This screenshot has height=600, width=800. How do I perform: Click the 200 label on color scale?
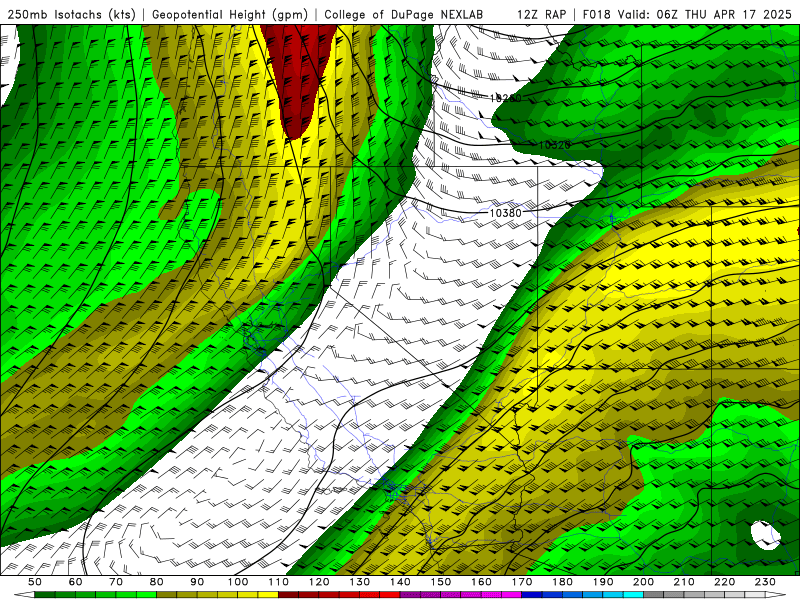click(x=644, y=582)
